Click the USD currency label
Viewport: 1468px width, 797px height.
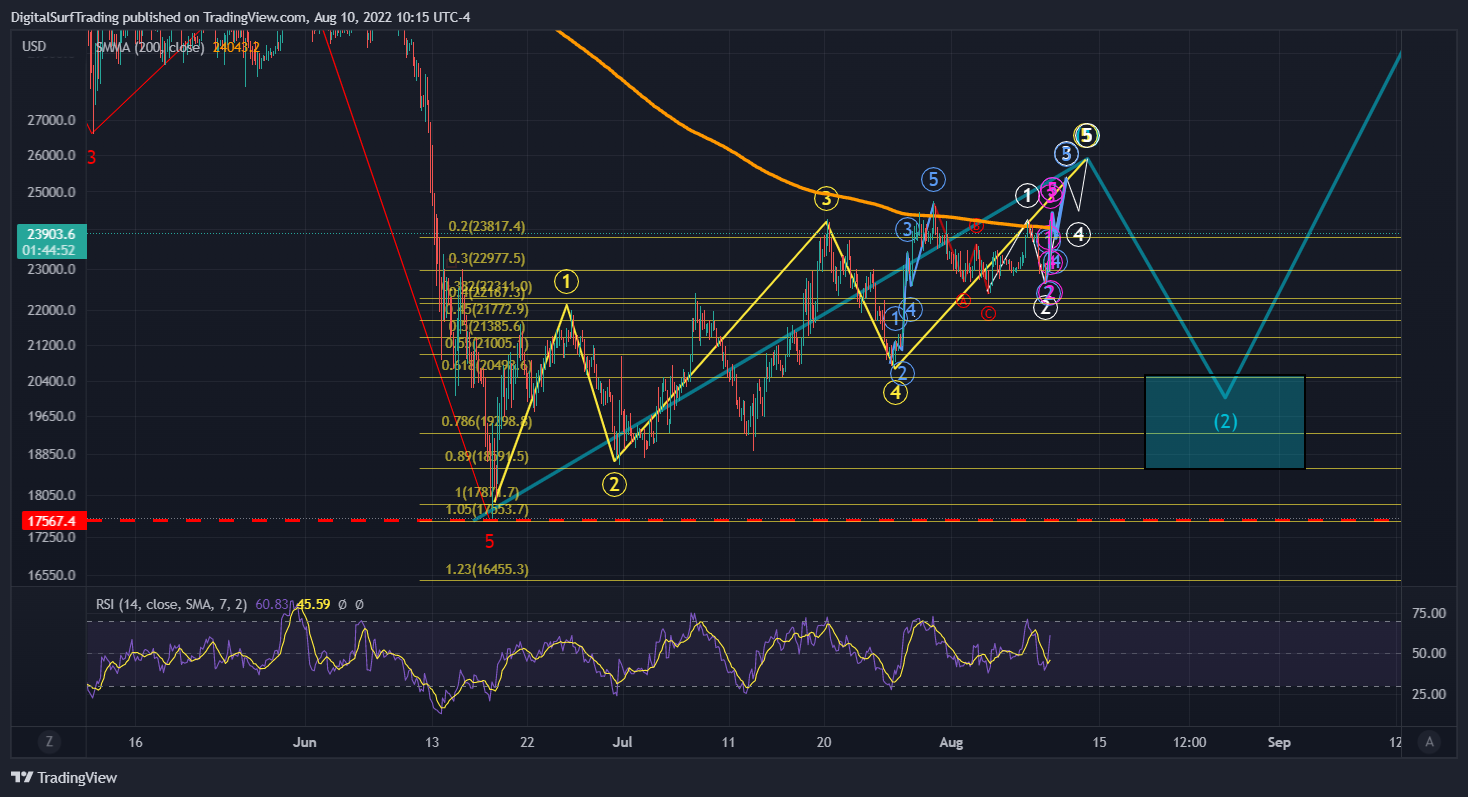tap(34, 46)
